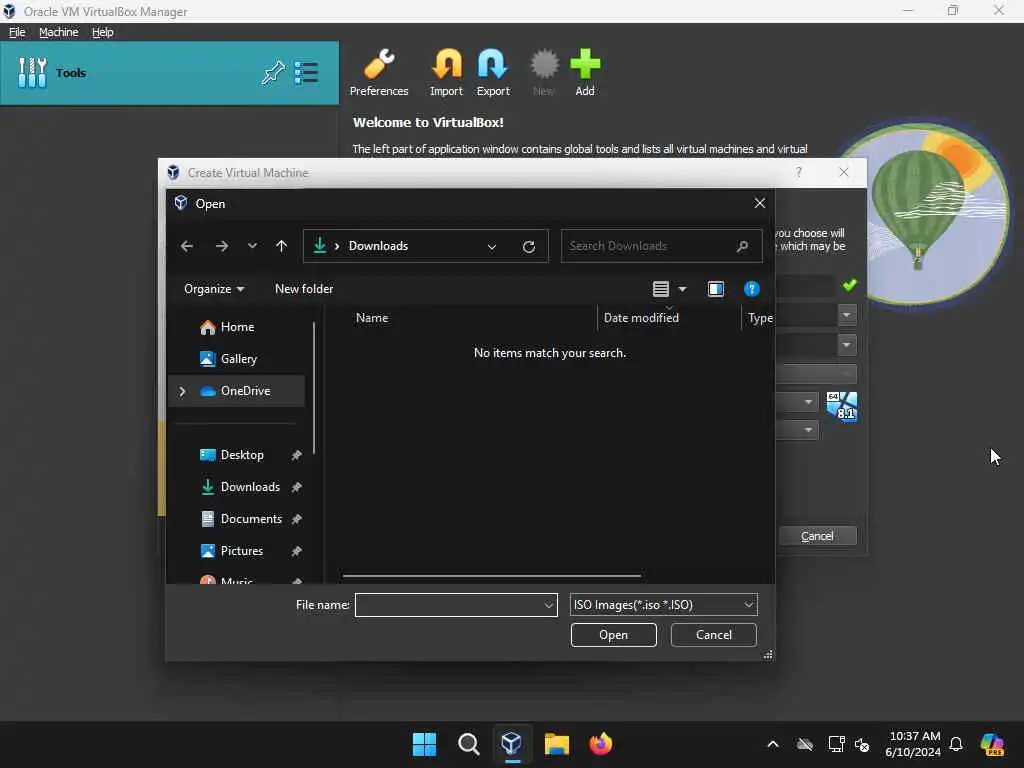
Task: Open the Machine menu
Action: click(58, 32)
